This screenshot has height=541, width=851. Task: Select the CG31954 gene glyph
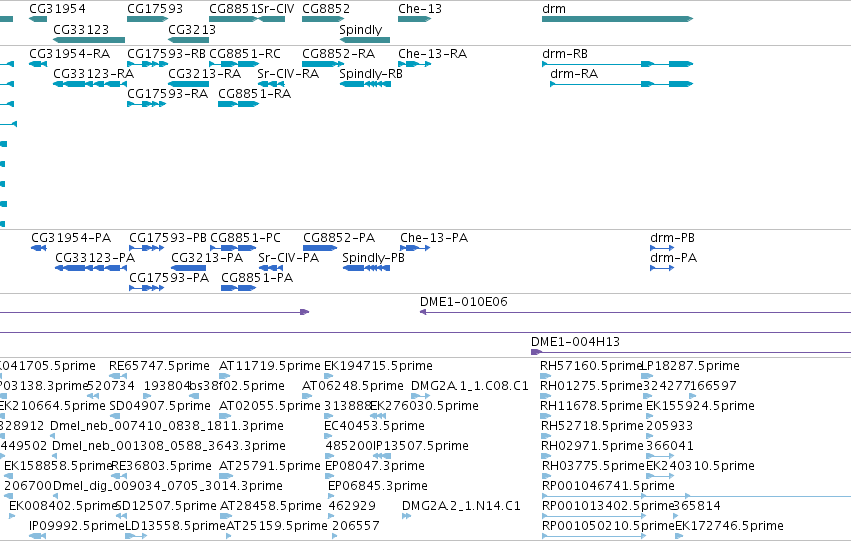tap(38, 19)
